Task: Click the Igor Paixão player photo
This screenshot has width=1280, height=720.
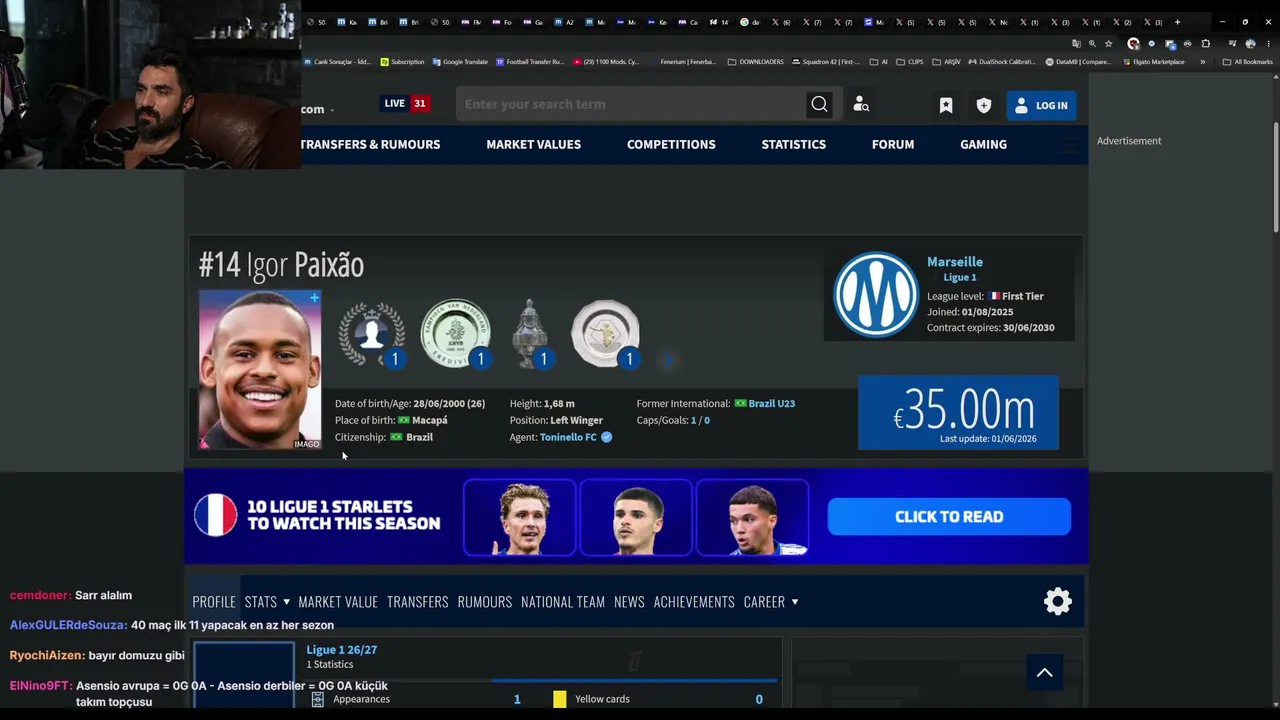Action: [260, 370]
